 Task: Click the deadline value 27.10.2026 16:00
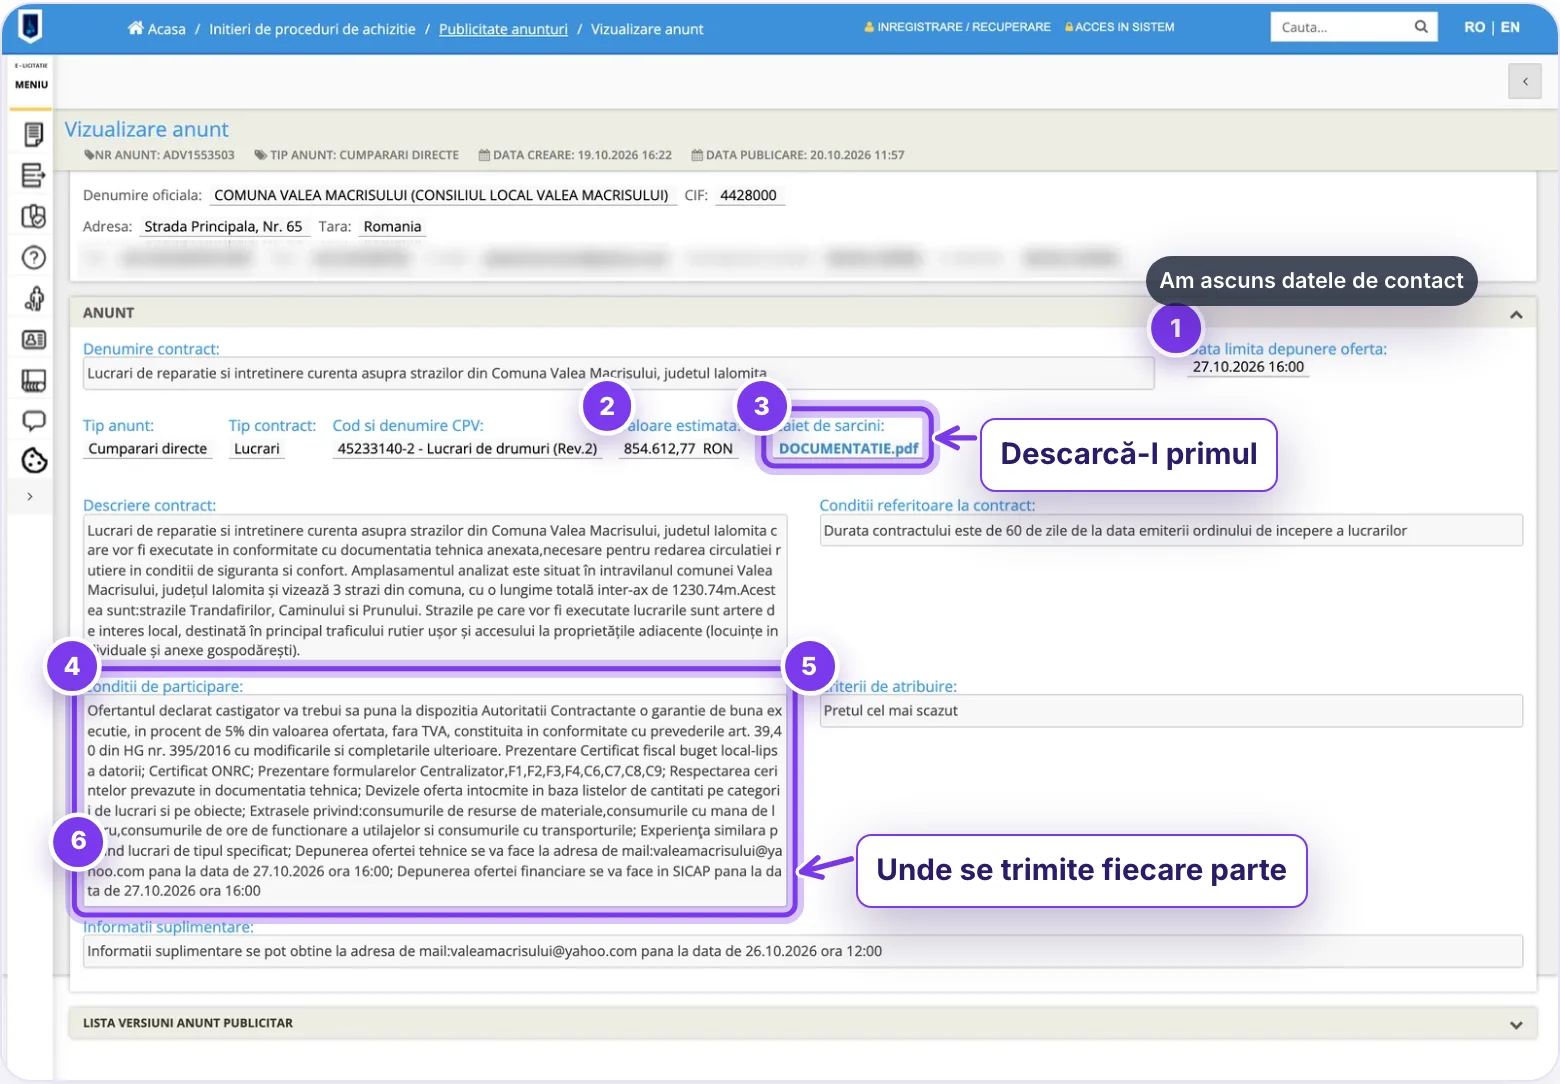point(1248,367)
